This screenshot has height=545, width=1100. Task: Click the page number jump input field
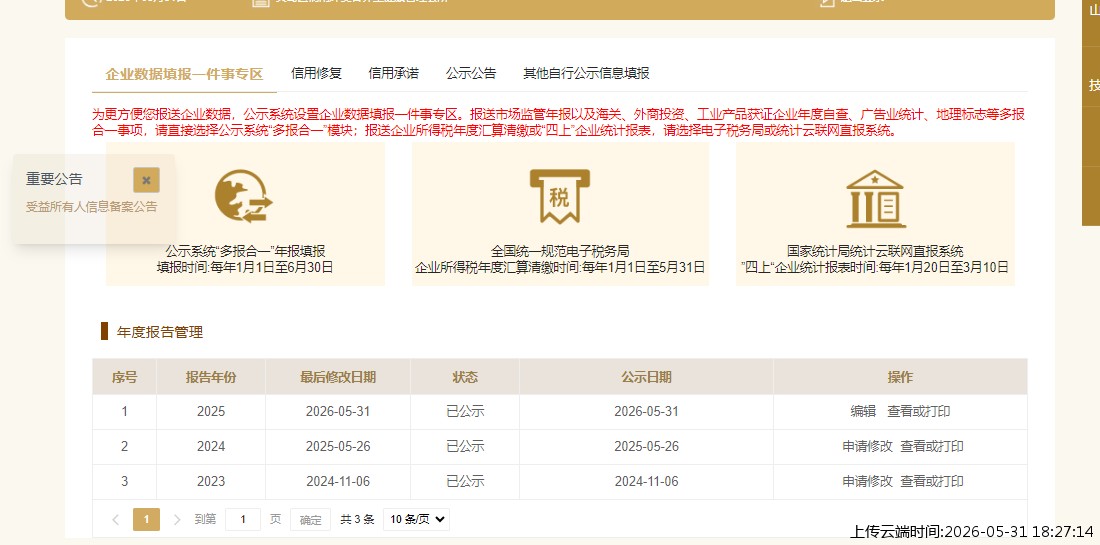tap(243, 520)
